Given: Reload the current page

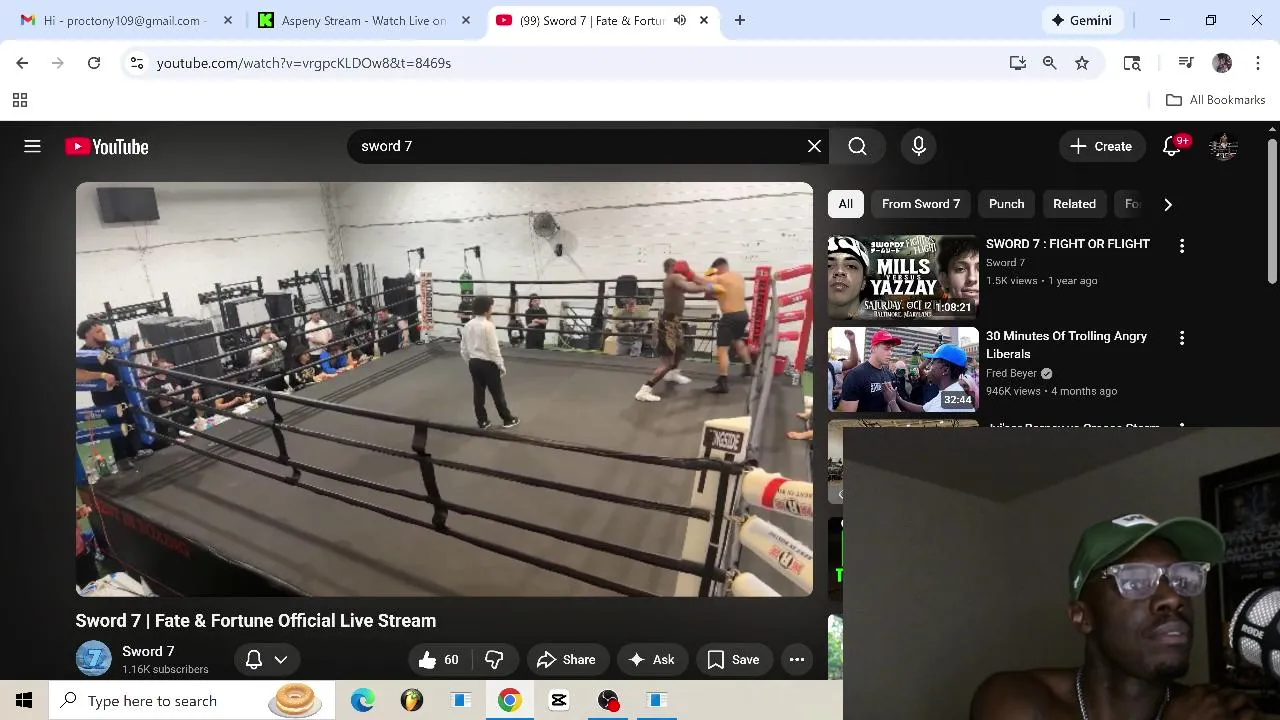Looking at the screenshot, I should tap(94, 63).
